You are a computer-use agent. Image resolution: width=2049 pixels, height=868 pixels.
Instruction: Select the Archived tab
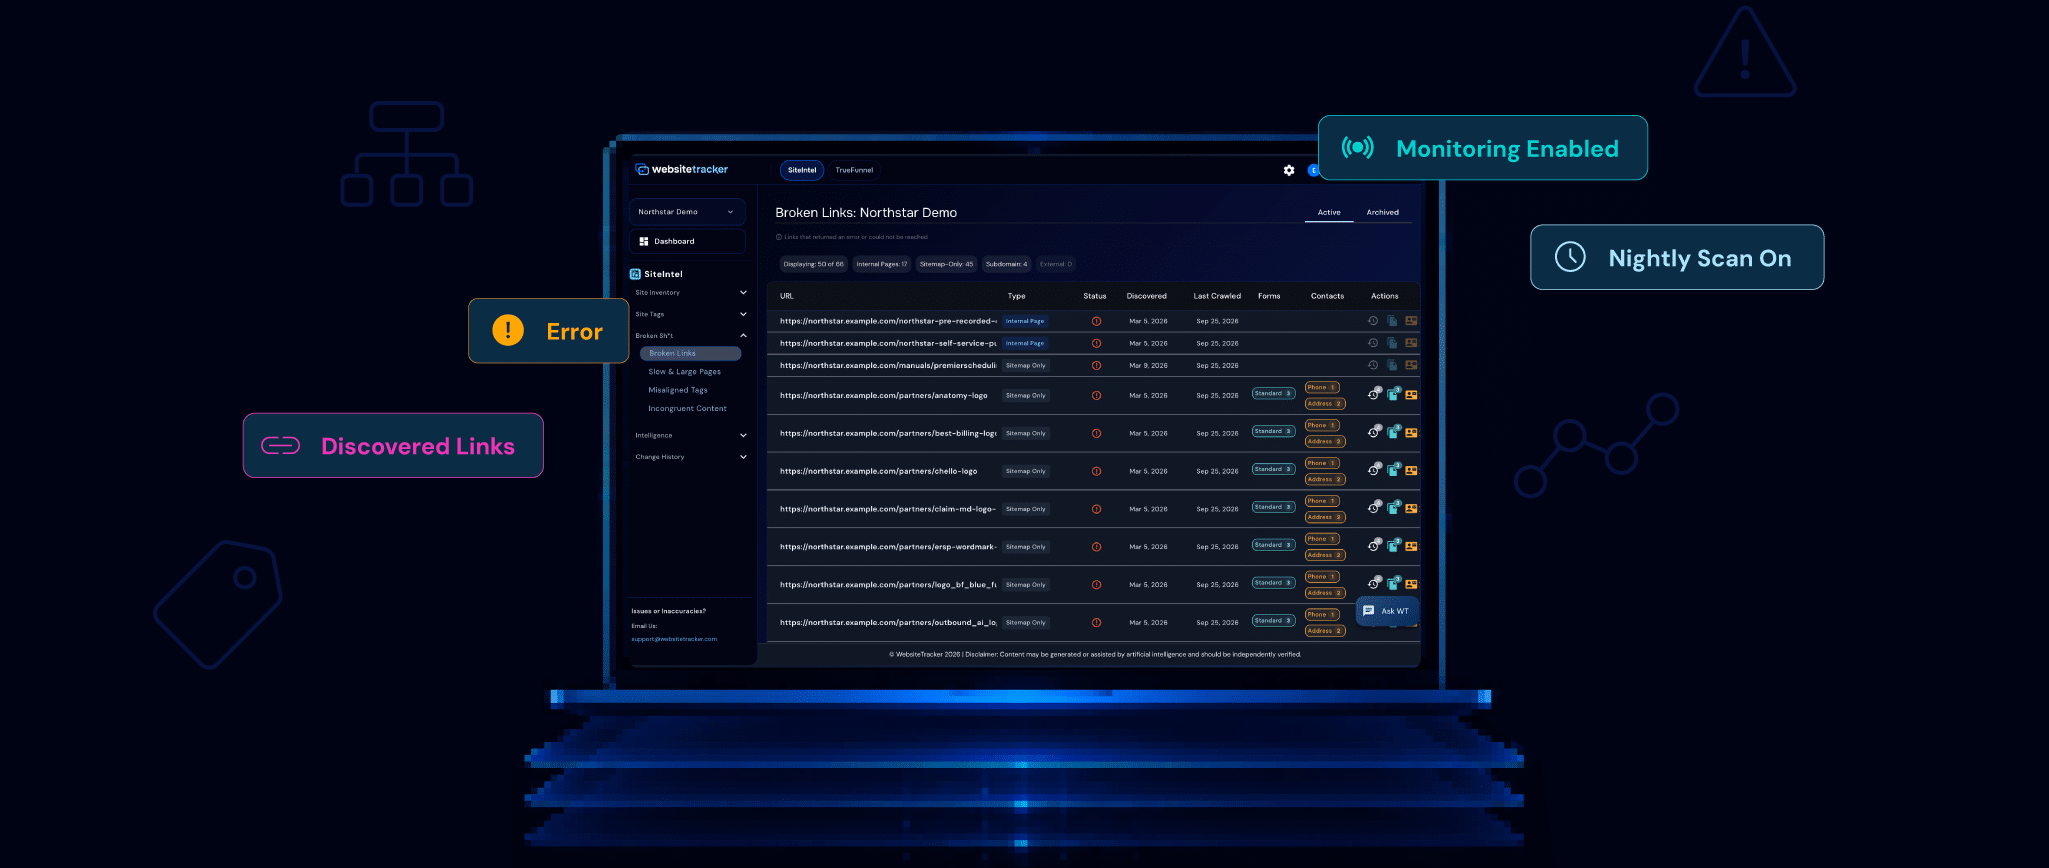coord(1383,212)
